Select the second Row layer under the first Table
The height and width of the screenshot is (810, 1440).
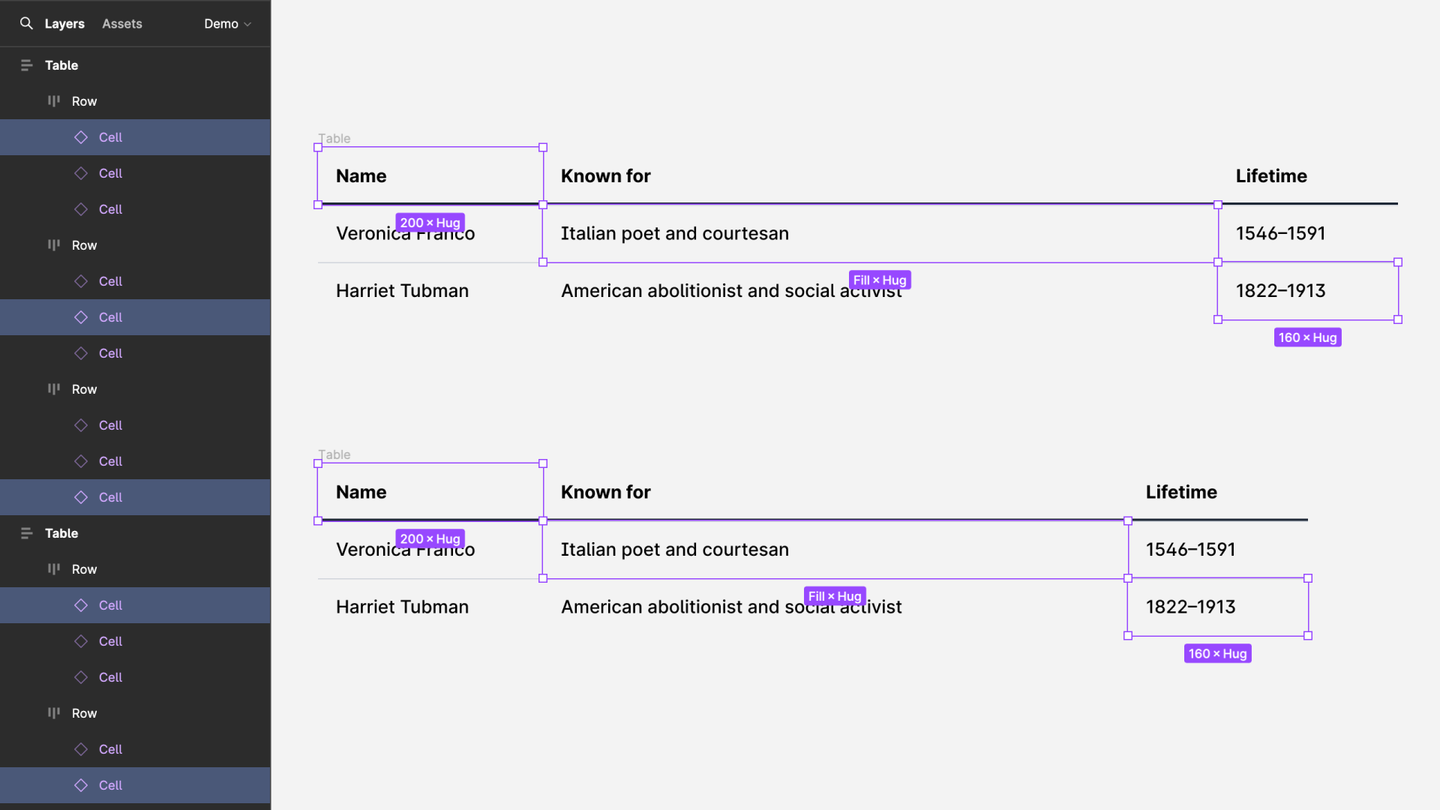[84, 245]
